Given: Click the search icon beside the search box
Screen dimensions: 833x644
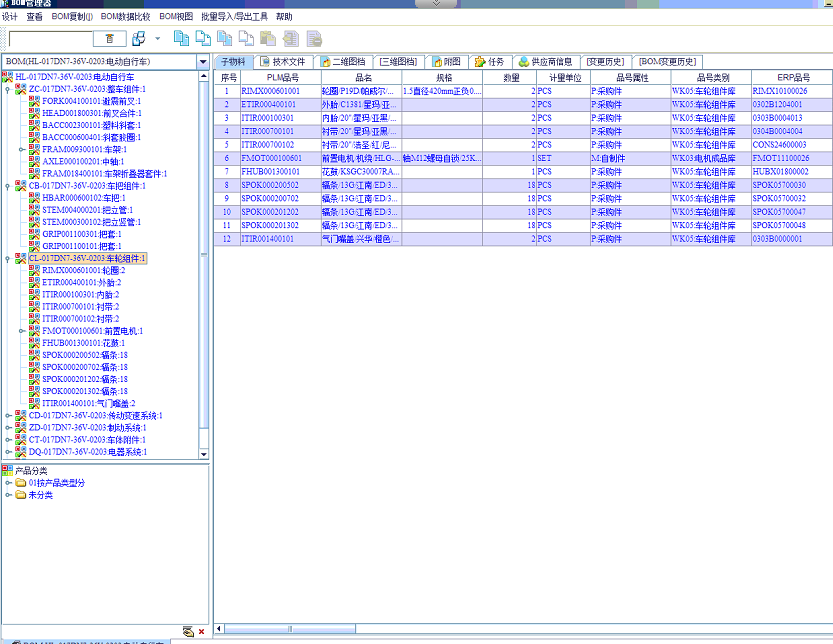Looking at the screenshot, I should pyautogui.click(x=109, y=38).
